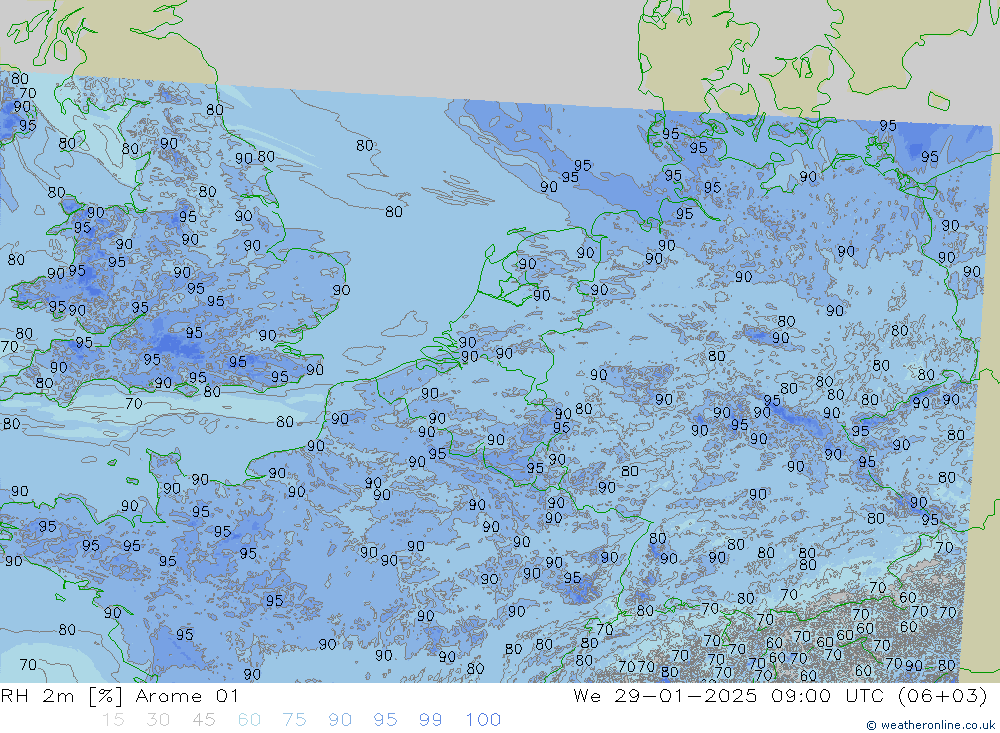The image size is (1000, 733).
Task: Click the 99 value in the legend scale
Action: [x=430, y=720]
